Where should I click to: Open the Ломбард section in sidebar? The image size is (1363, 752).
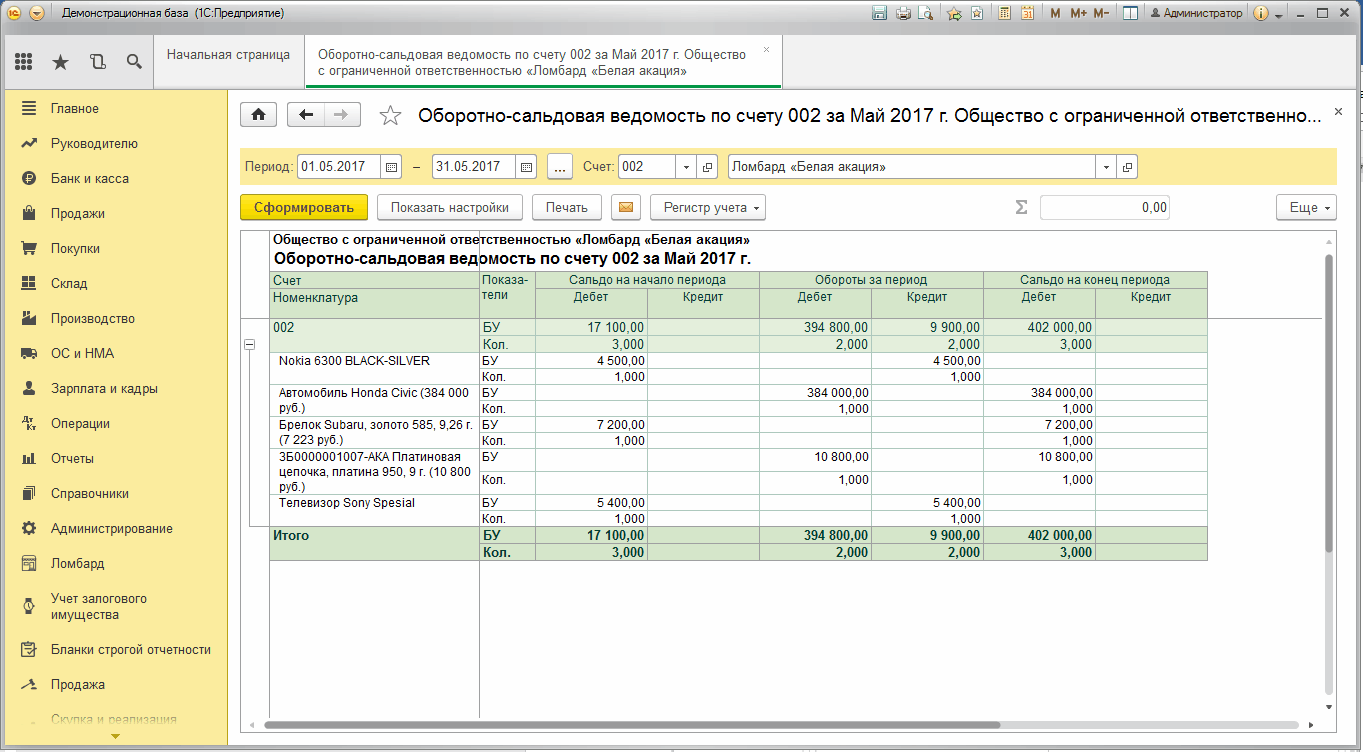[x=78, y=564]
